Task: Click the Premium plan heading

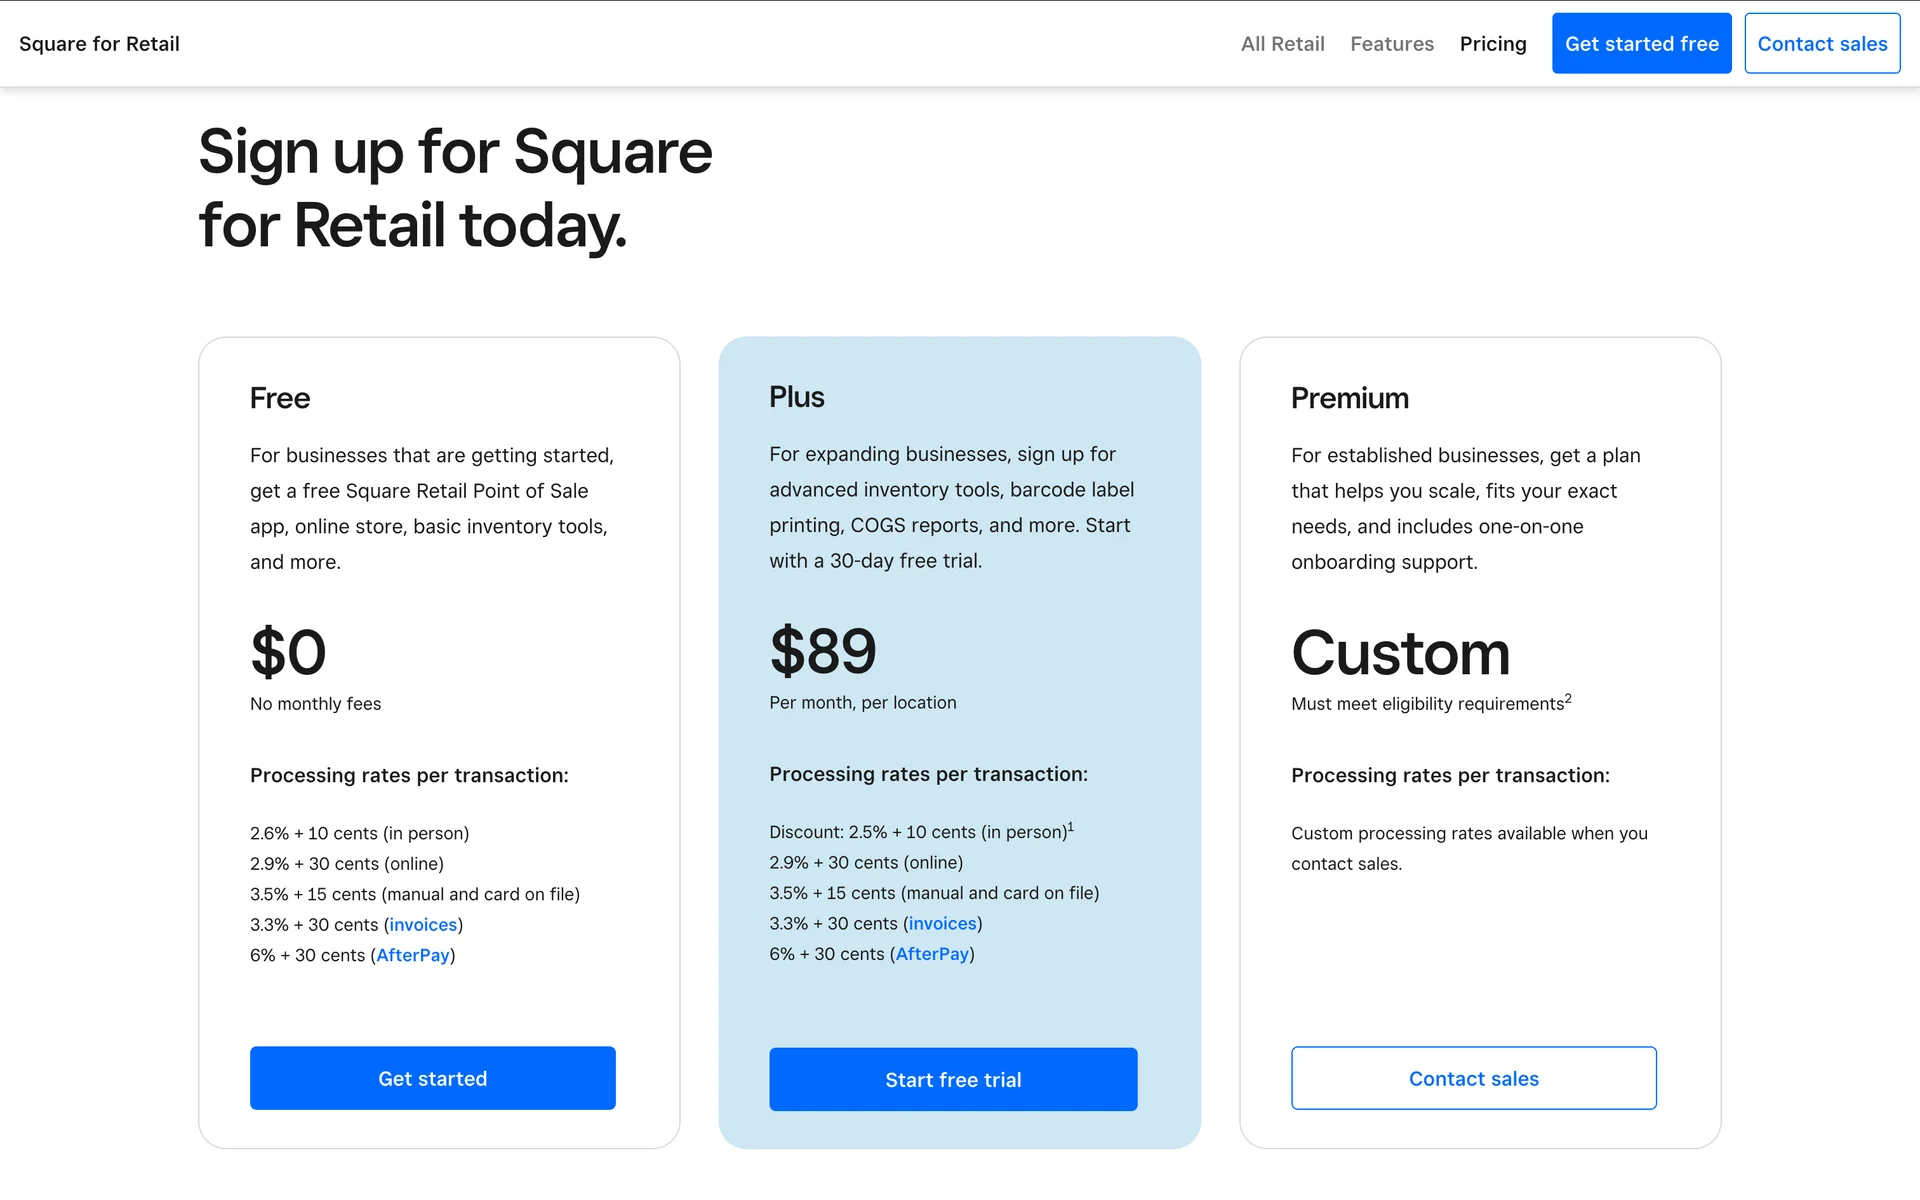Action: click(1349, 398)
